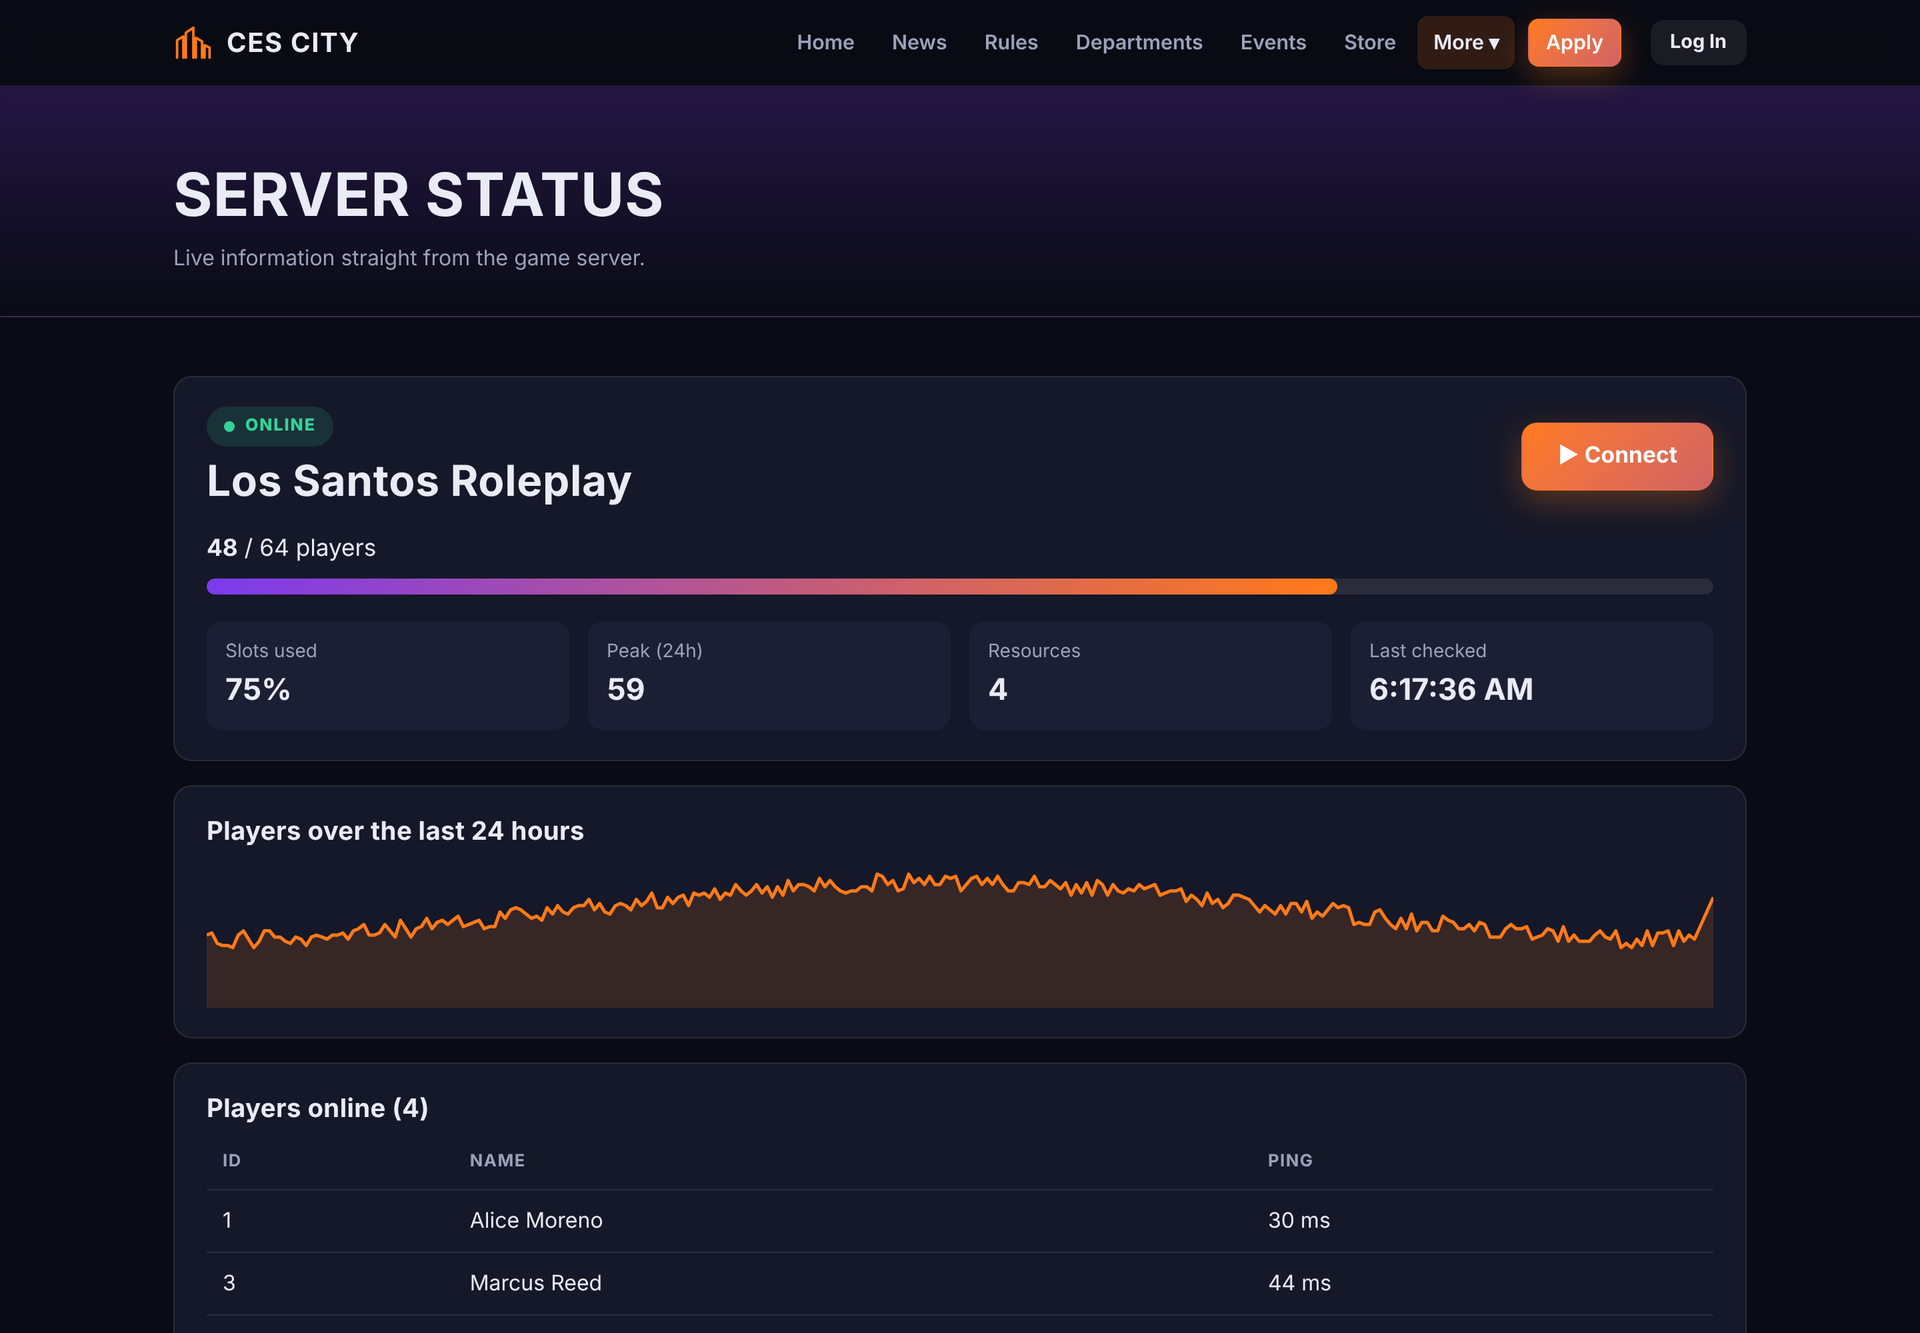This screenshot has width=1920, height=1333.
Task: Click the Resources value 4
Action: [x=998, y=689]
